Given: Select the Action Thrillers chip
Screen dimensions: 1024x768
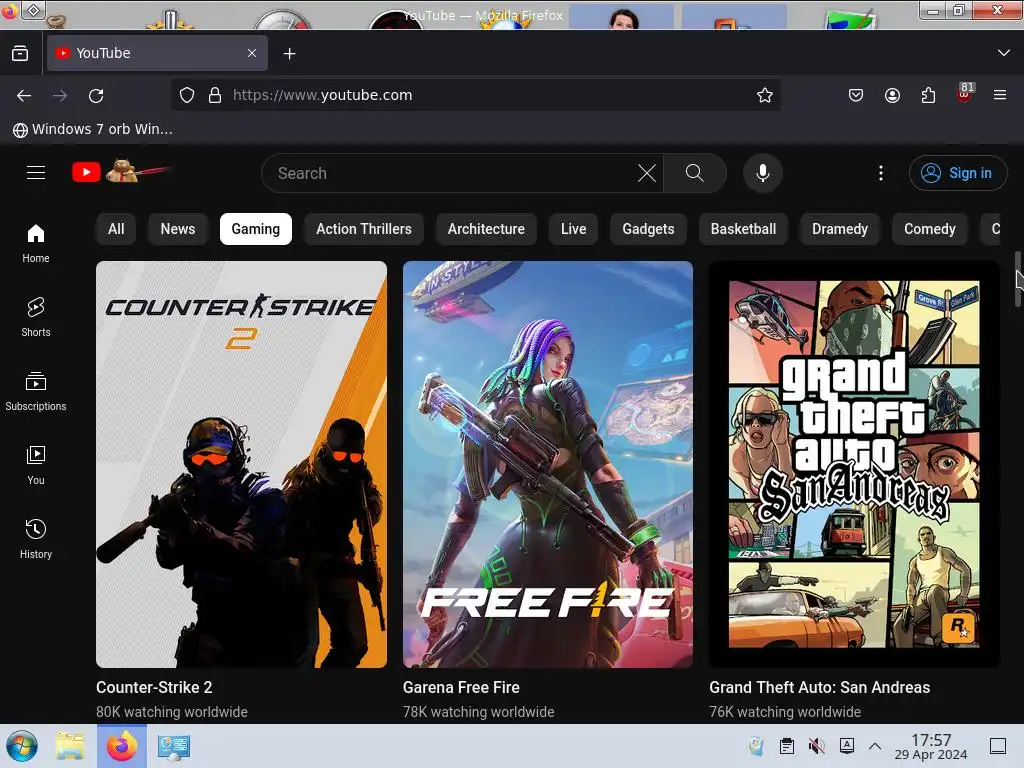Looking at the screenshot, I should tap(364, 229).
